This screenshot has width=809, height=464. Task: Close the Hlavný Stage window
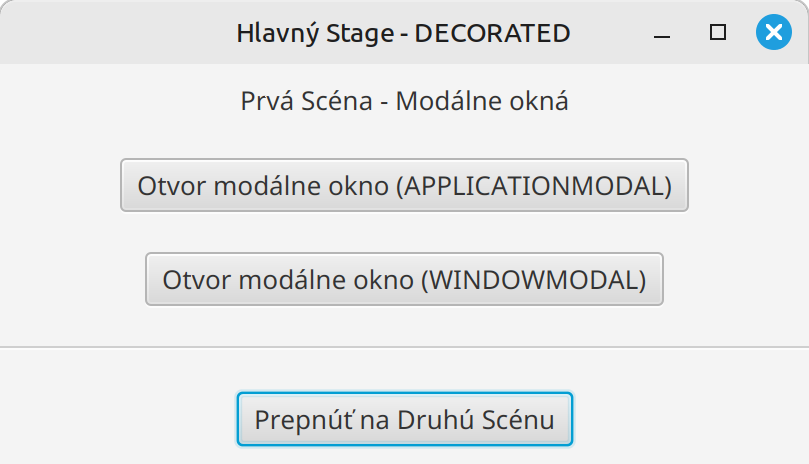772,33
